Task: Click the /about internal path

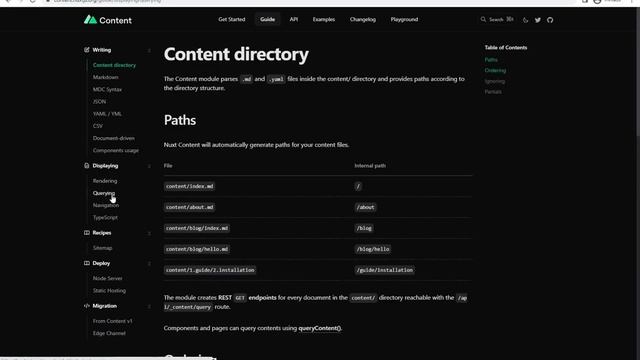Action: click(x=365, y=207)
